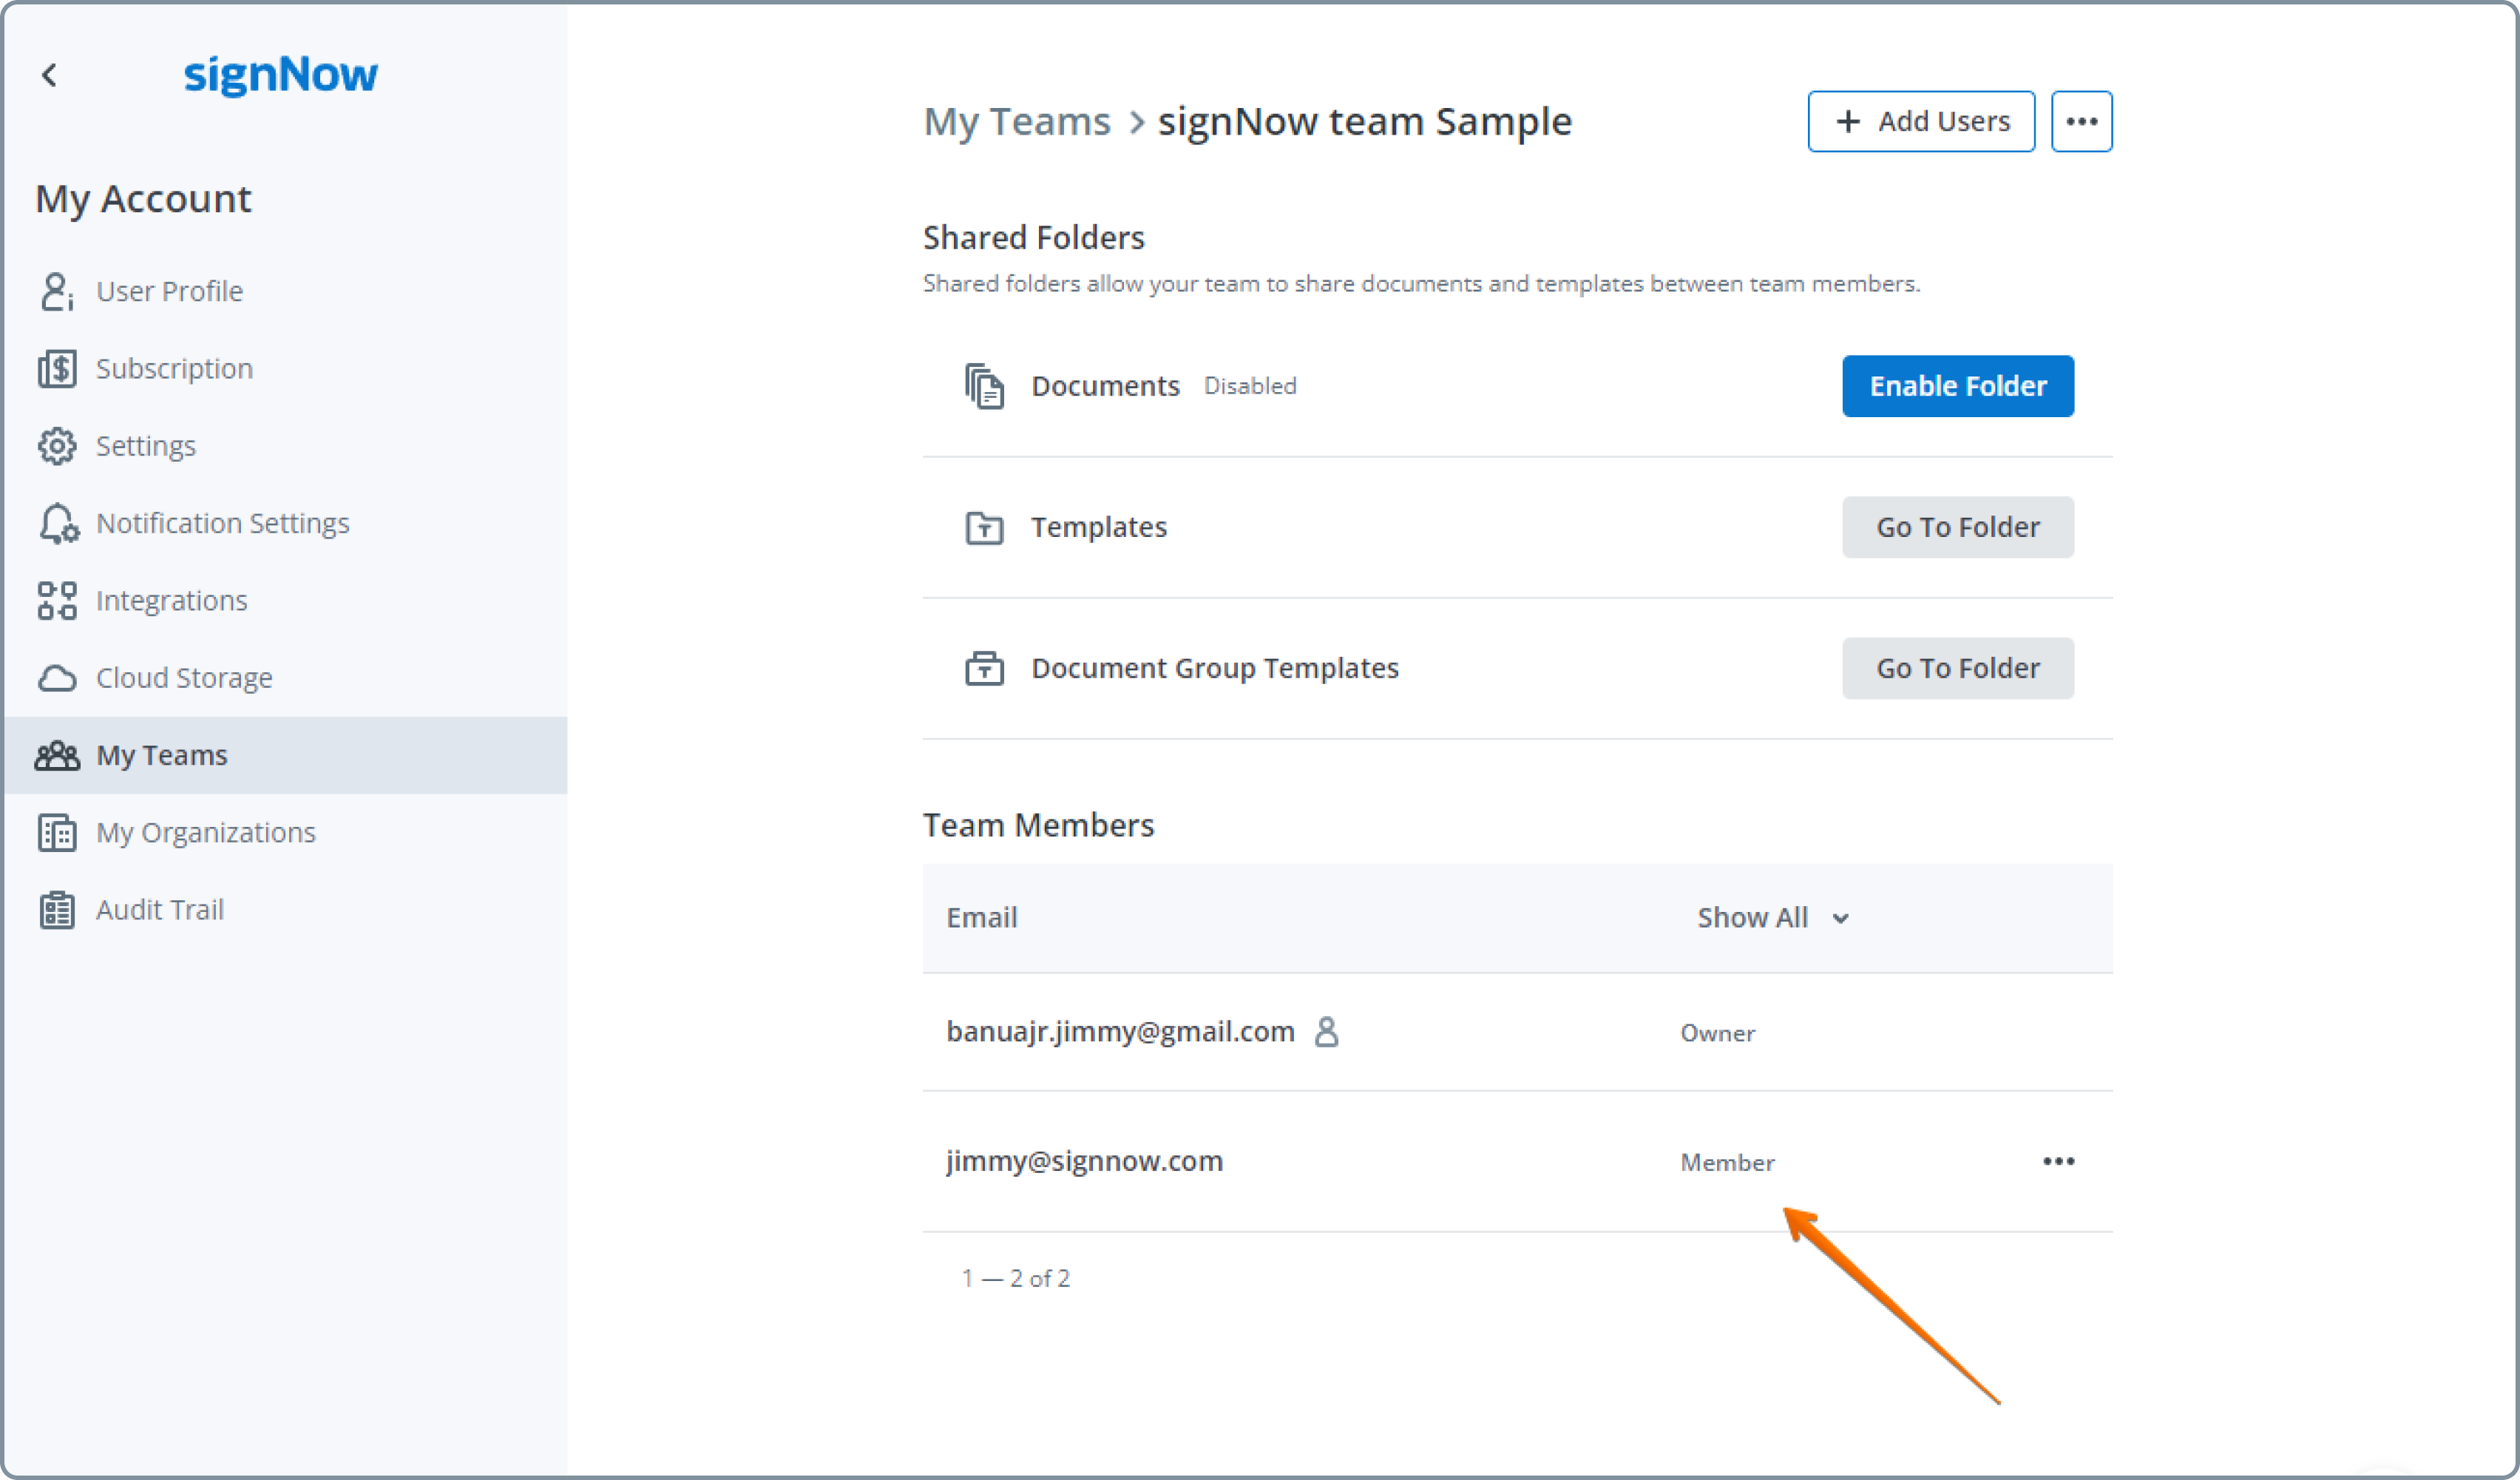The width and height of the screenshot is (2520, 1480).
Task: Click the Subscription dollar icon
Action: coord(57,369)
